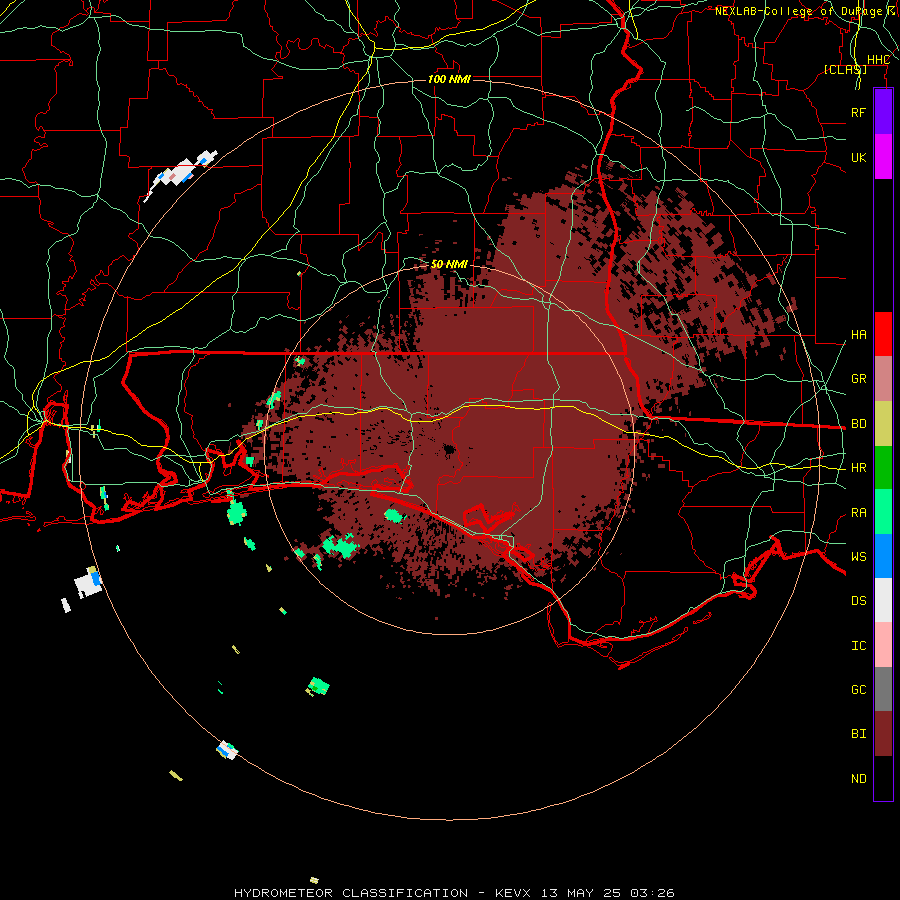Click the HR green legend swatch
Screen dimensions: 900x900
[x=883, y=468]
